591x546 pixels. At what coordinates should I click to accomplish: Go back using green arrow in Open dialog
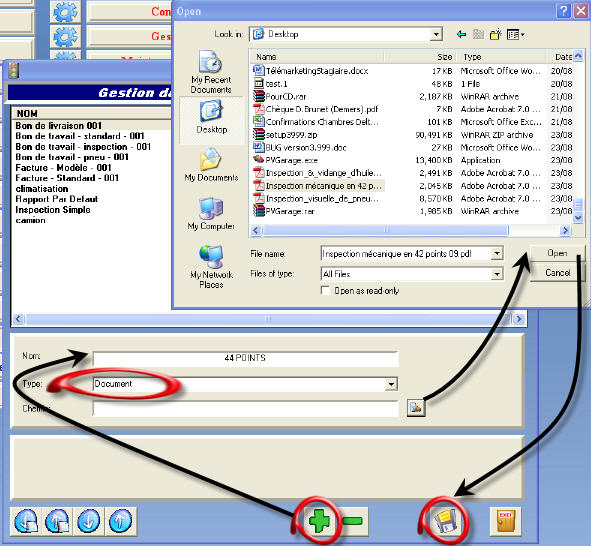[461, 35]
